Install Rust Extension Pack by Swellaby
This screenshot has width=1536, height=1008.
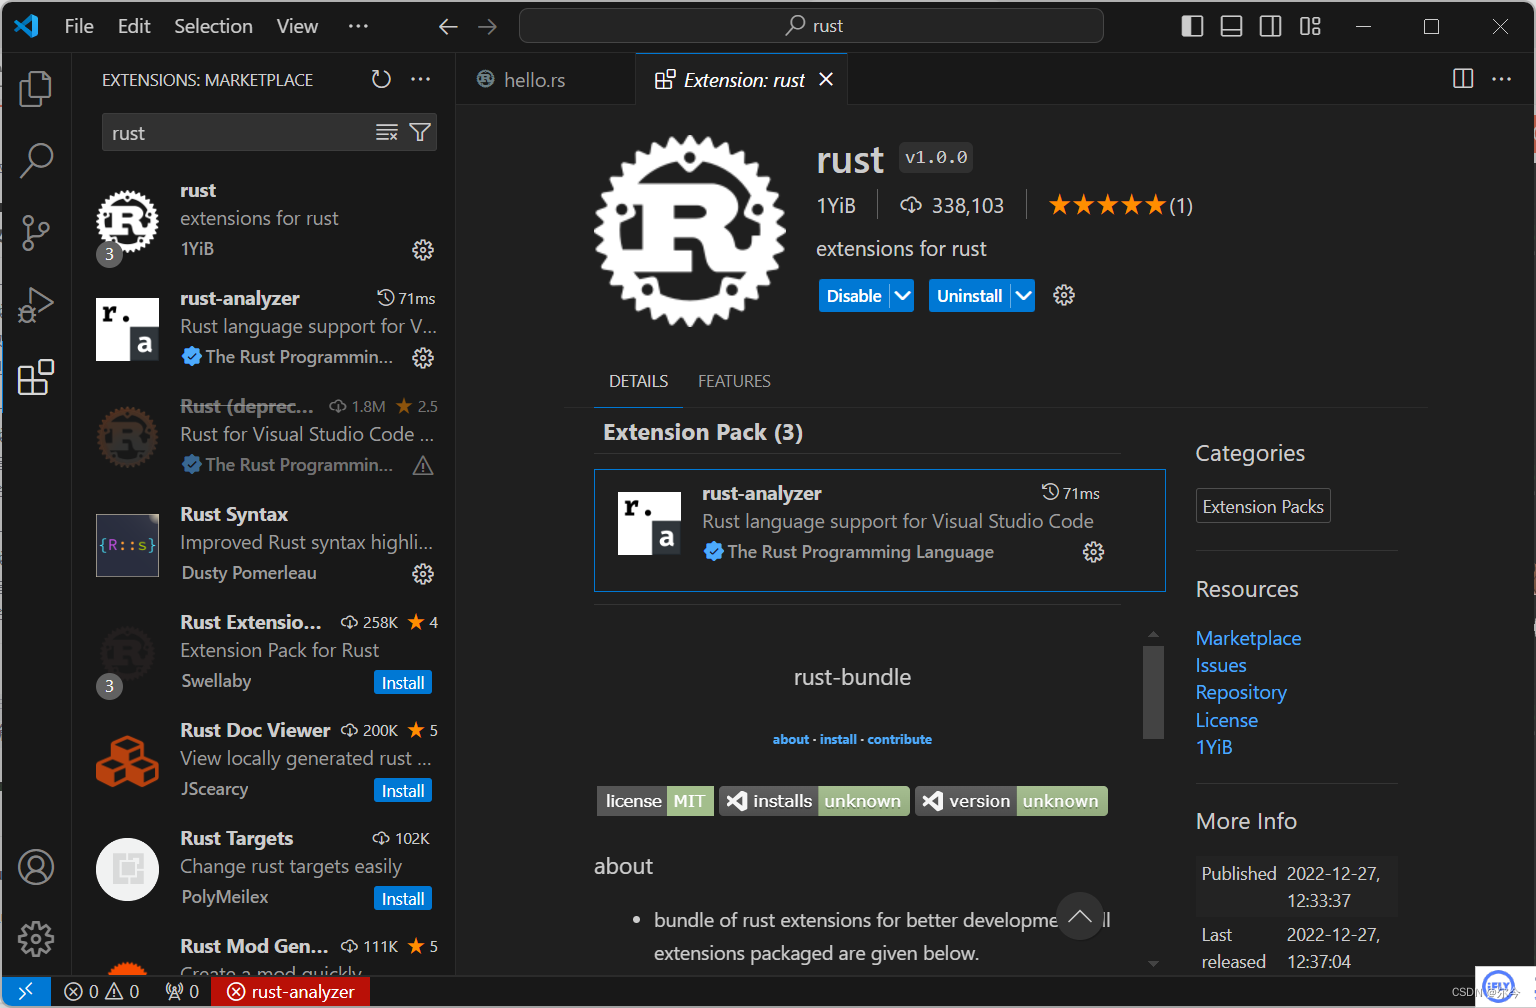pyautogui.click(x=403, y=683)
